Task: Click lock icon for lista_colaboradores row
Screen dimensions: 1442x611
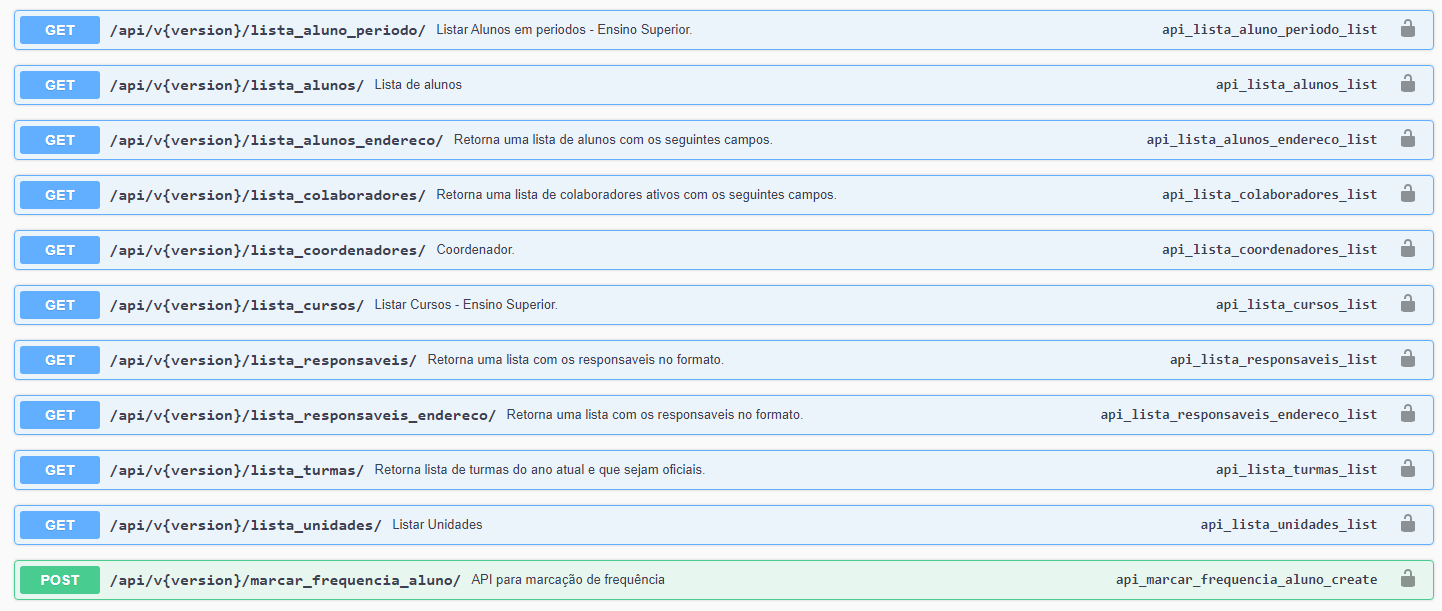Action: pyautogui.click(x=1407, y=194)
